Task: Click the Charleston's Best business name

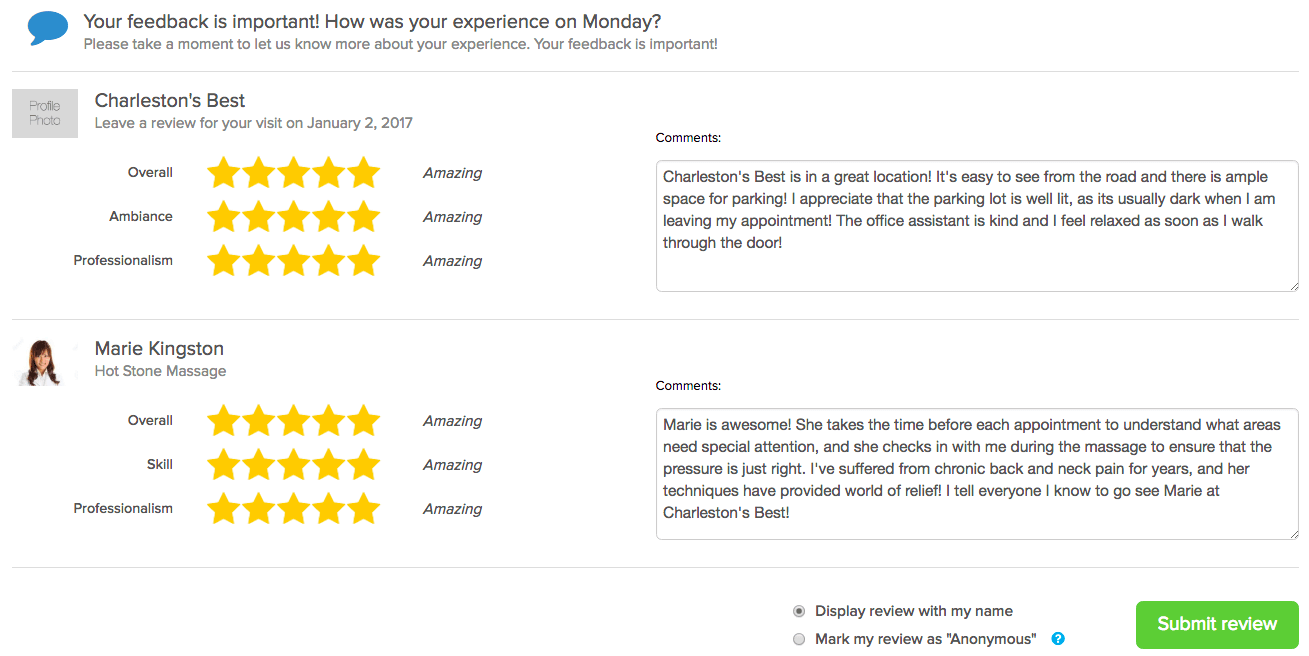Action: (169, 100)
